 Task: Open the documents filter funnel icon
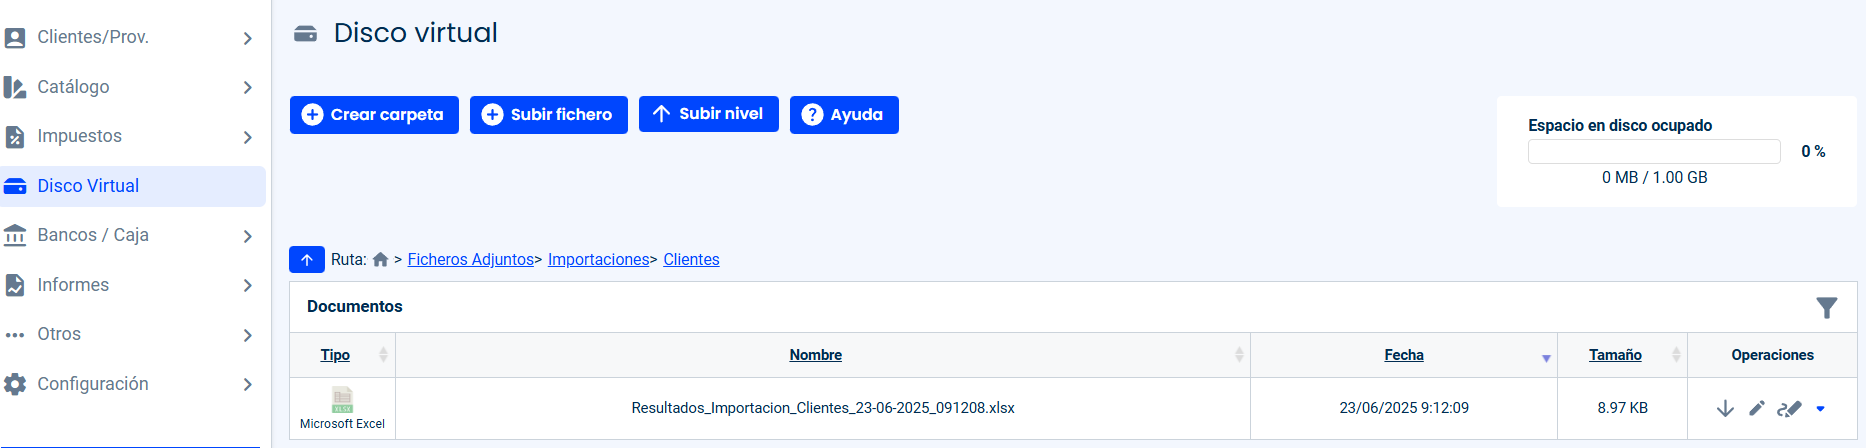pos(1826,308)
